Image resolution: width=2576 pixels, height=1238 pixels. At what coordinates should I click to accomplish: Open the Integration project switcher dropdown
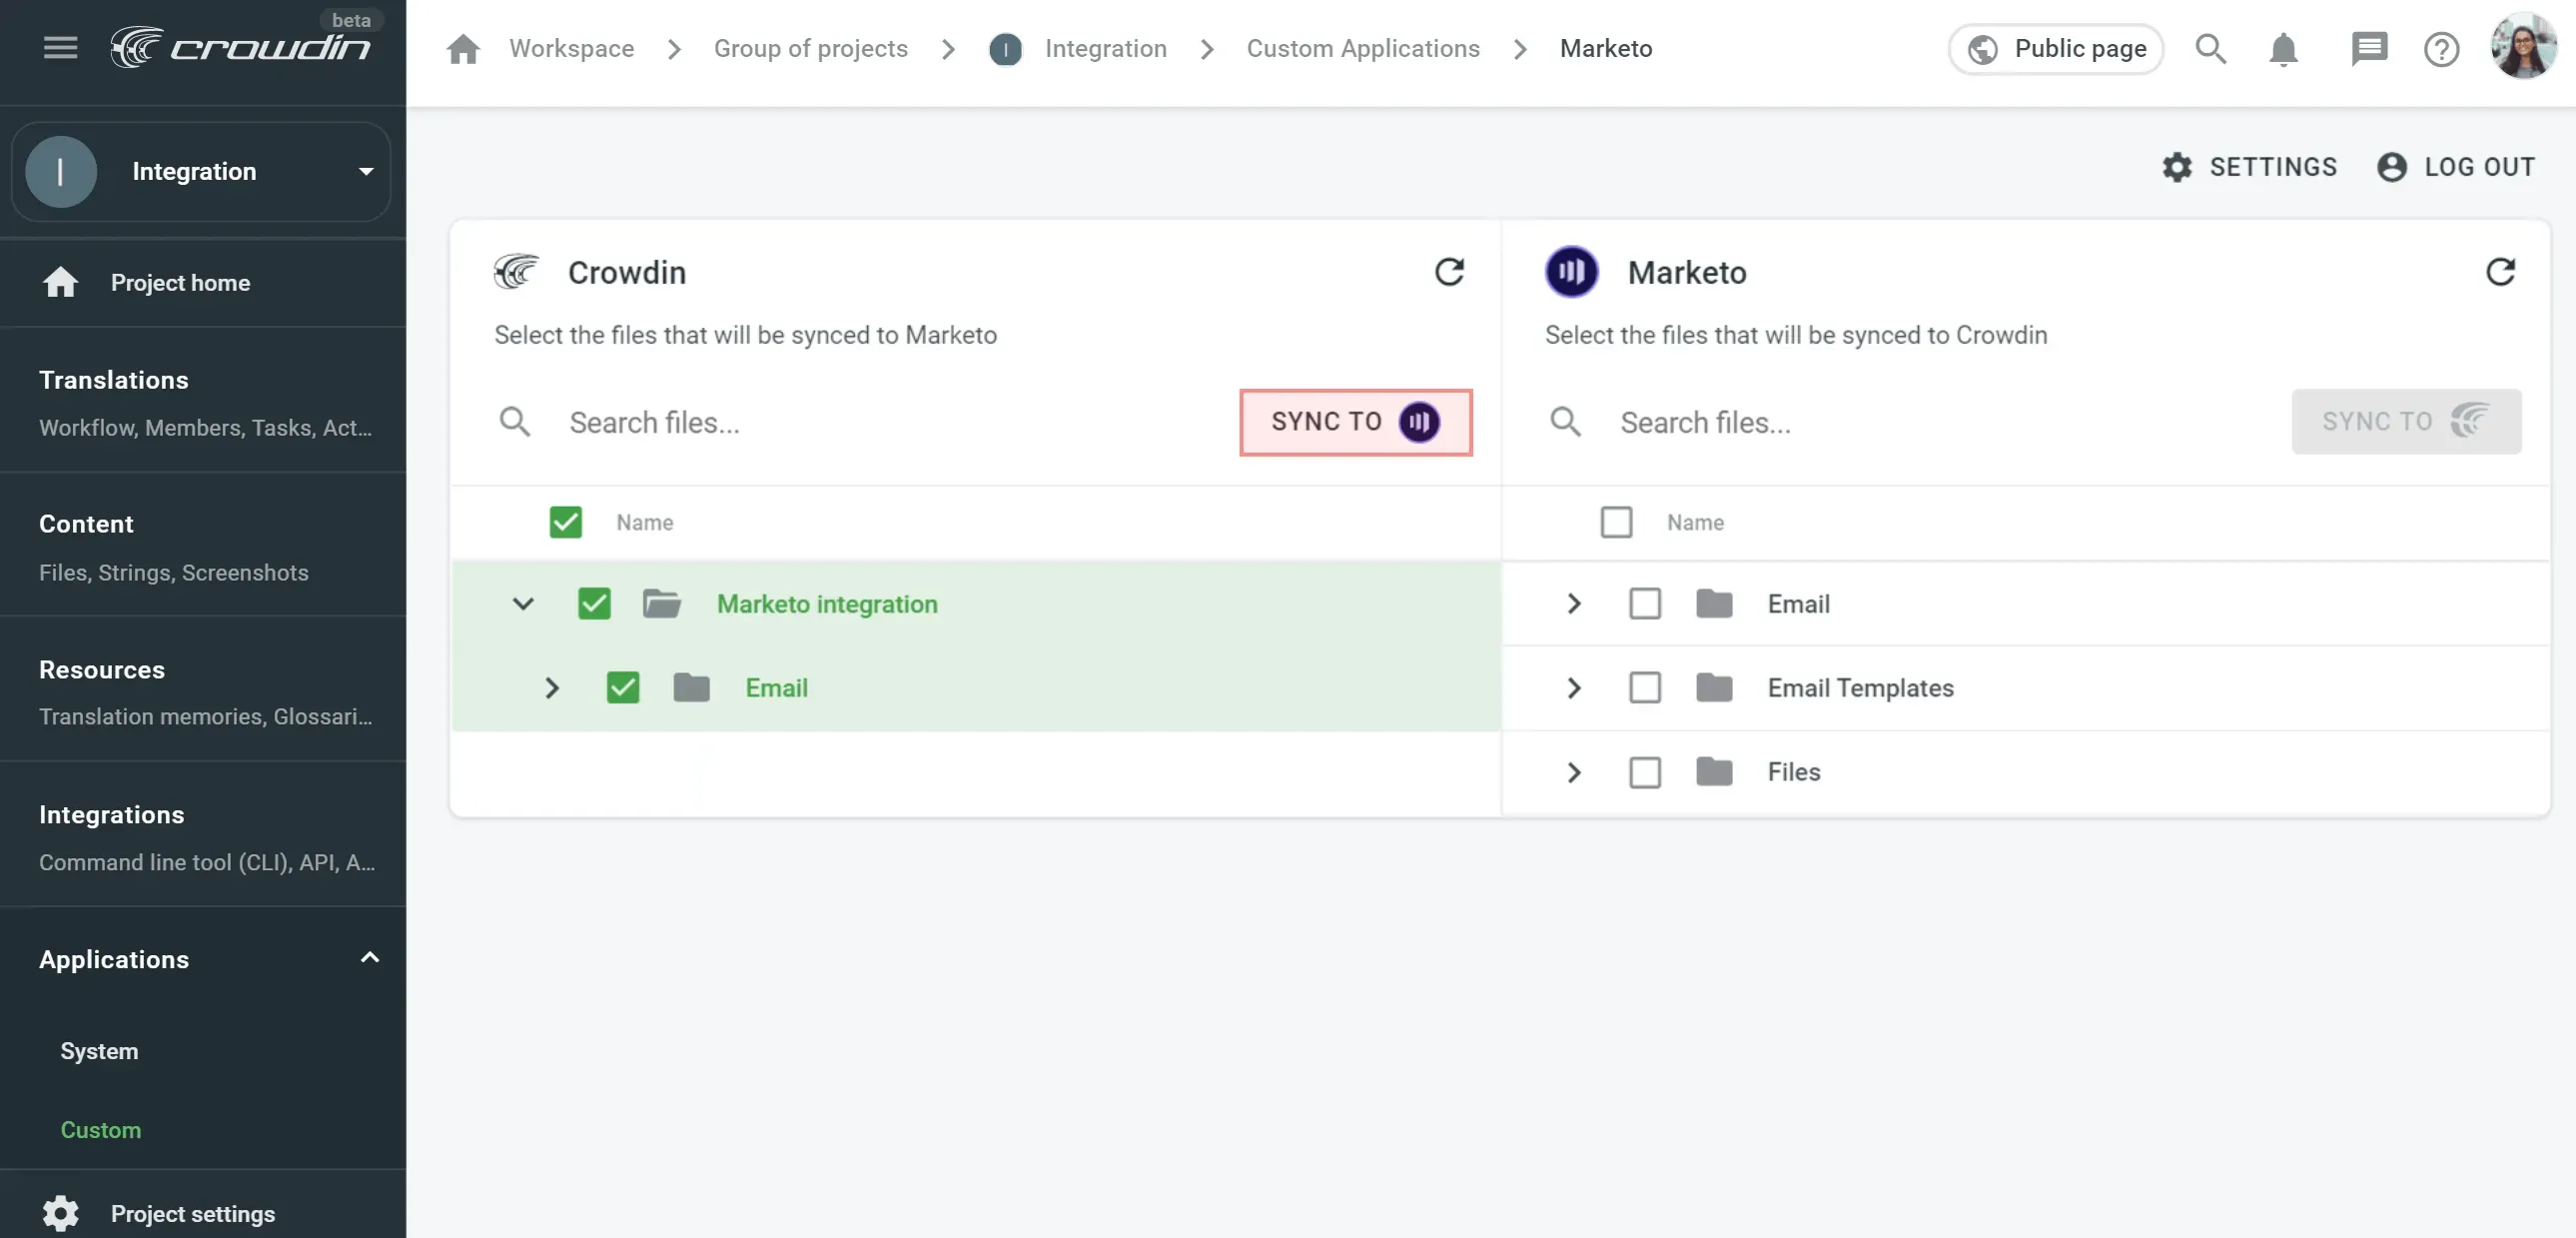point(365,171)
